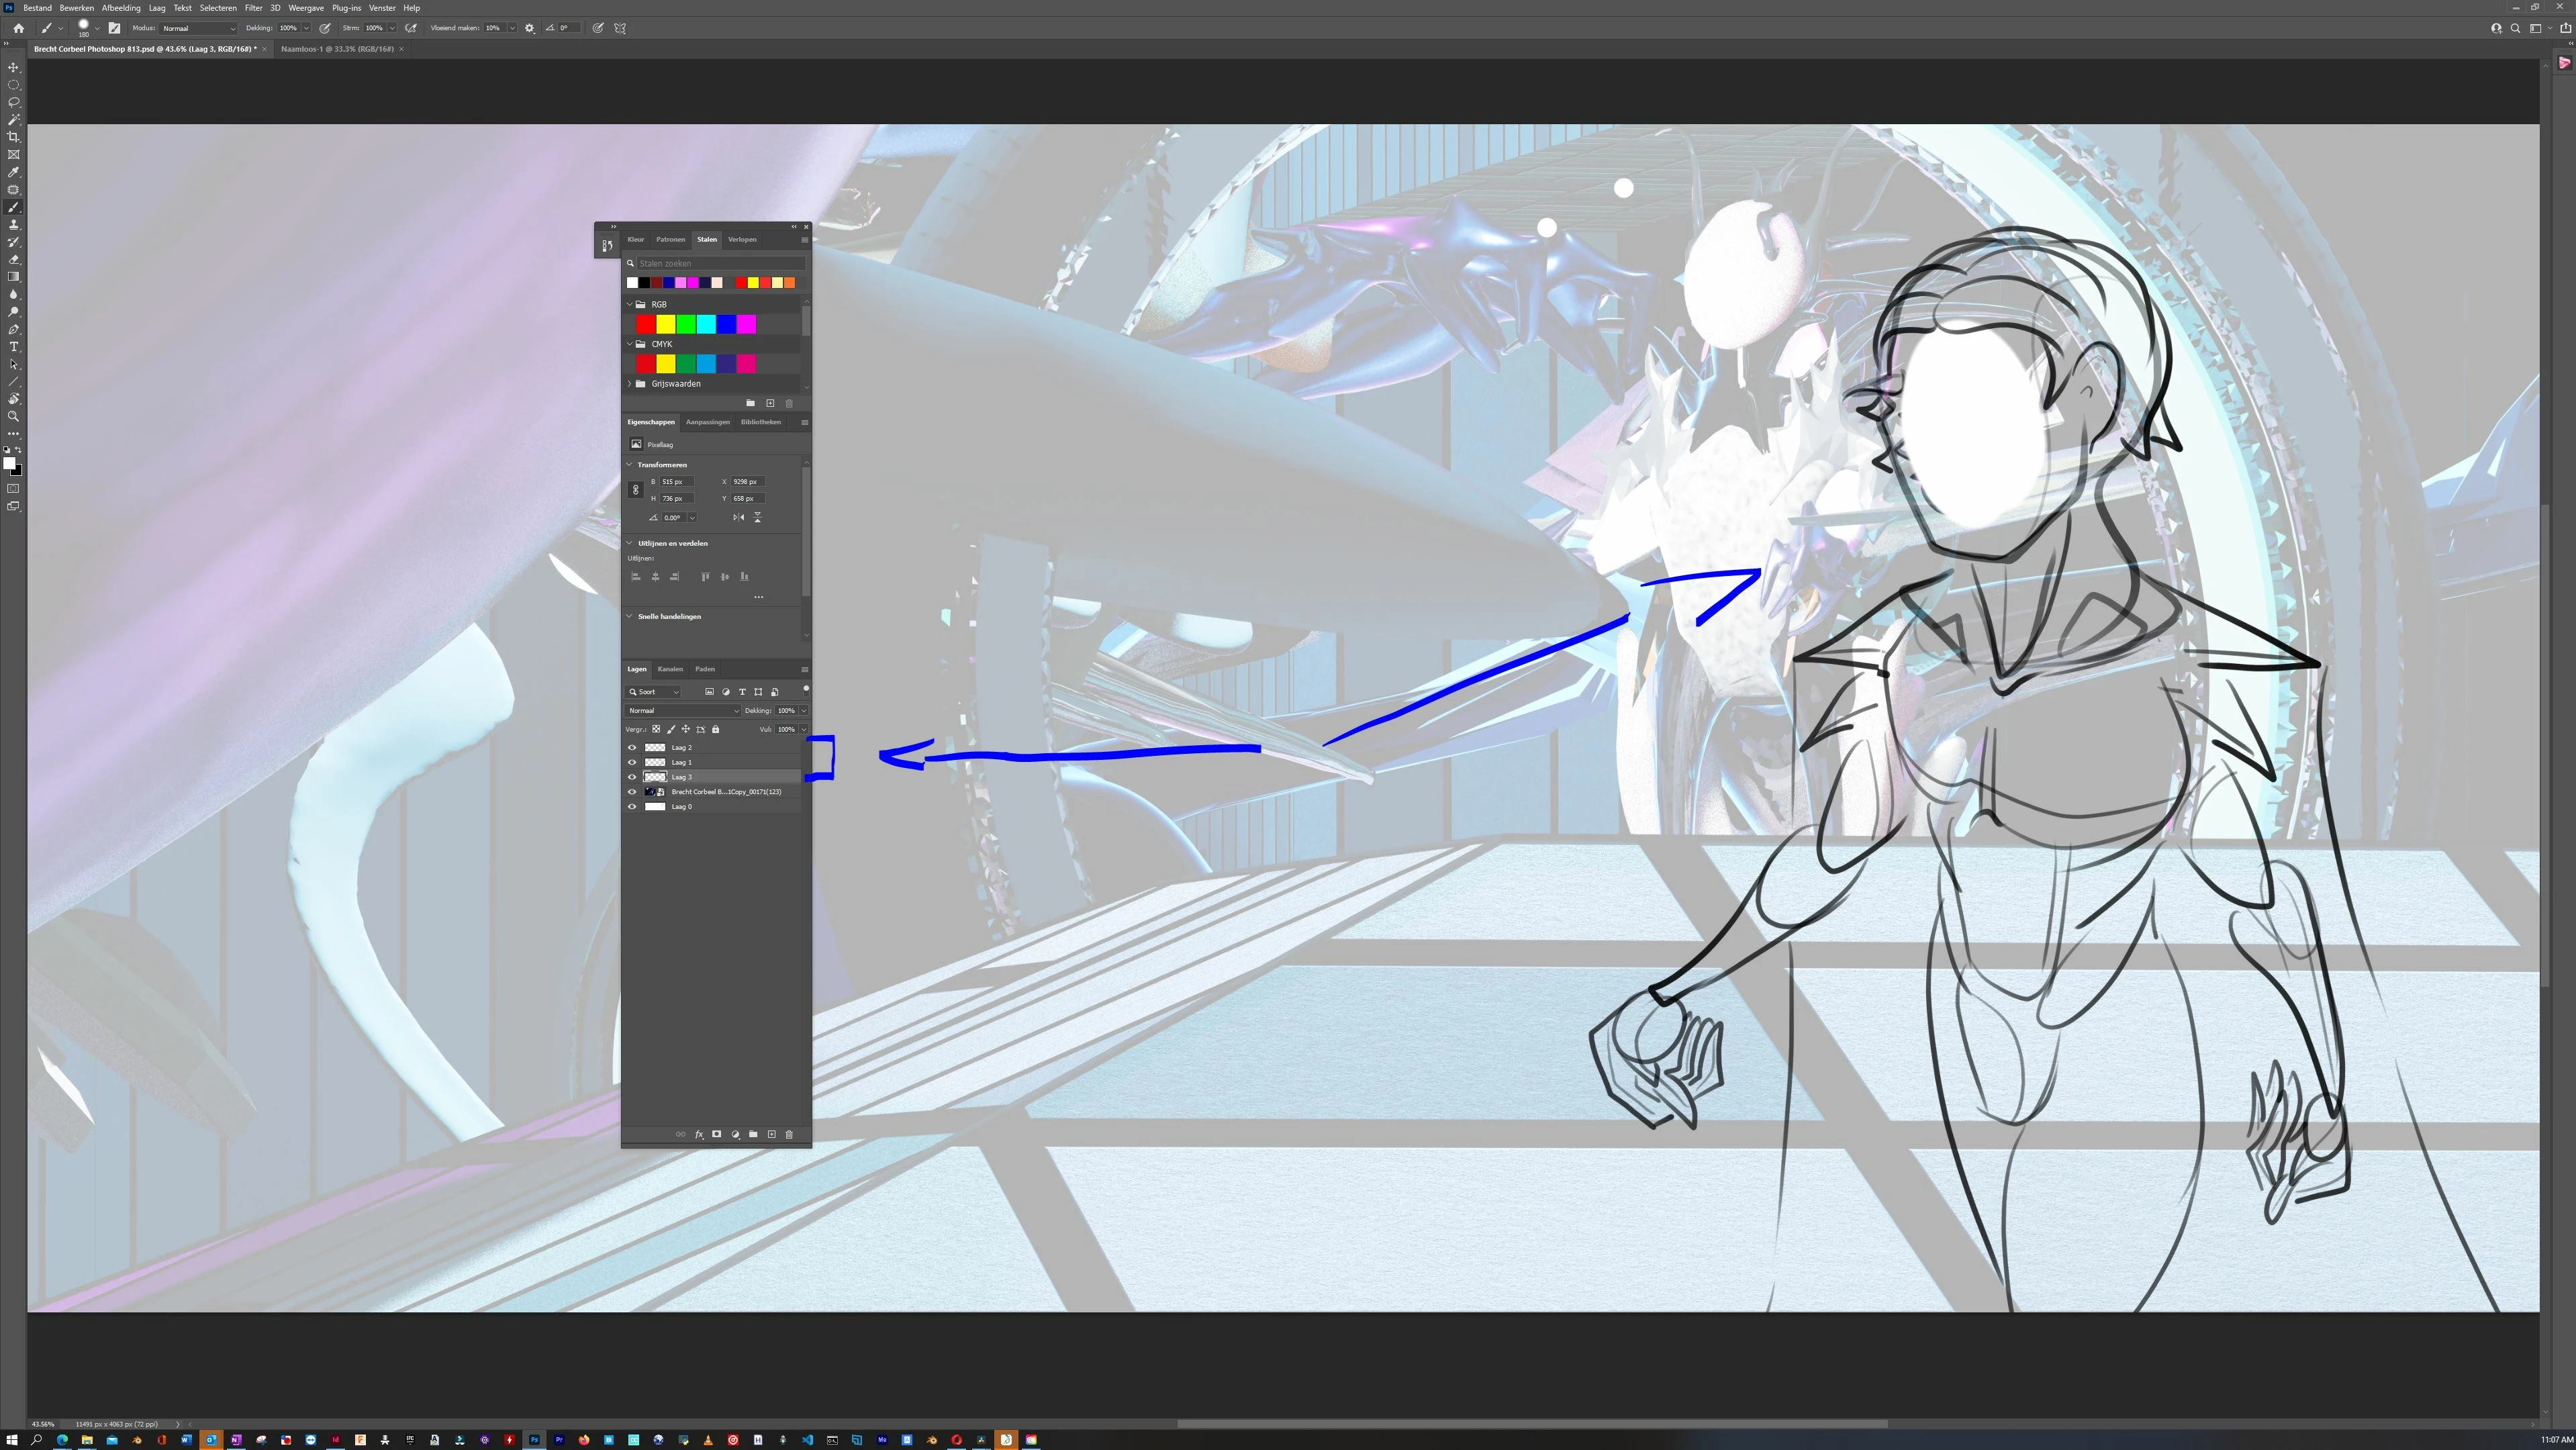This screenshot has height=1450, width=2576.
Task: Toggle visibility of Laag 3
Action: pos(631,777)
